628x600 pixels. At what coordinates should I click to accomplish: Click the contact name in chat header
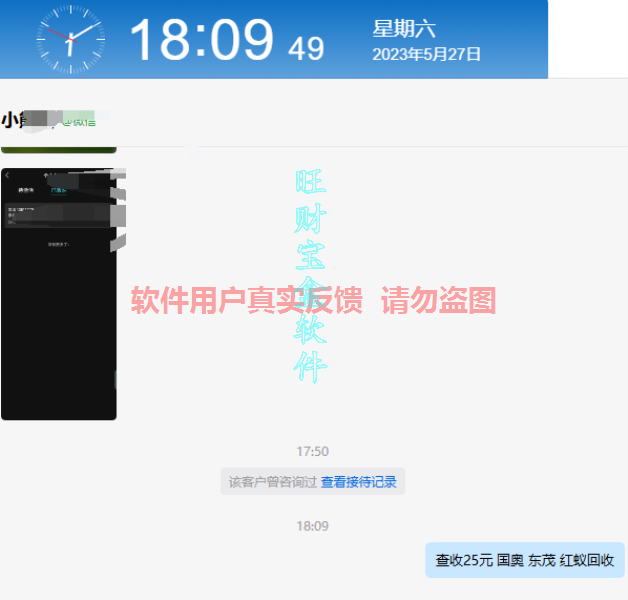12,120
